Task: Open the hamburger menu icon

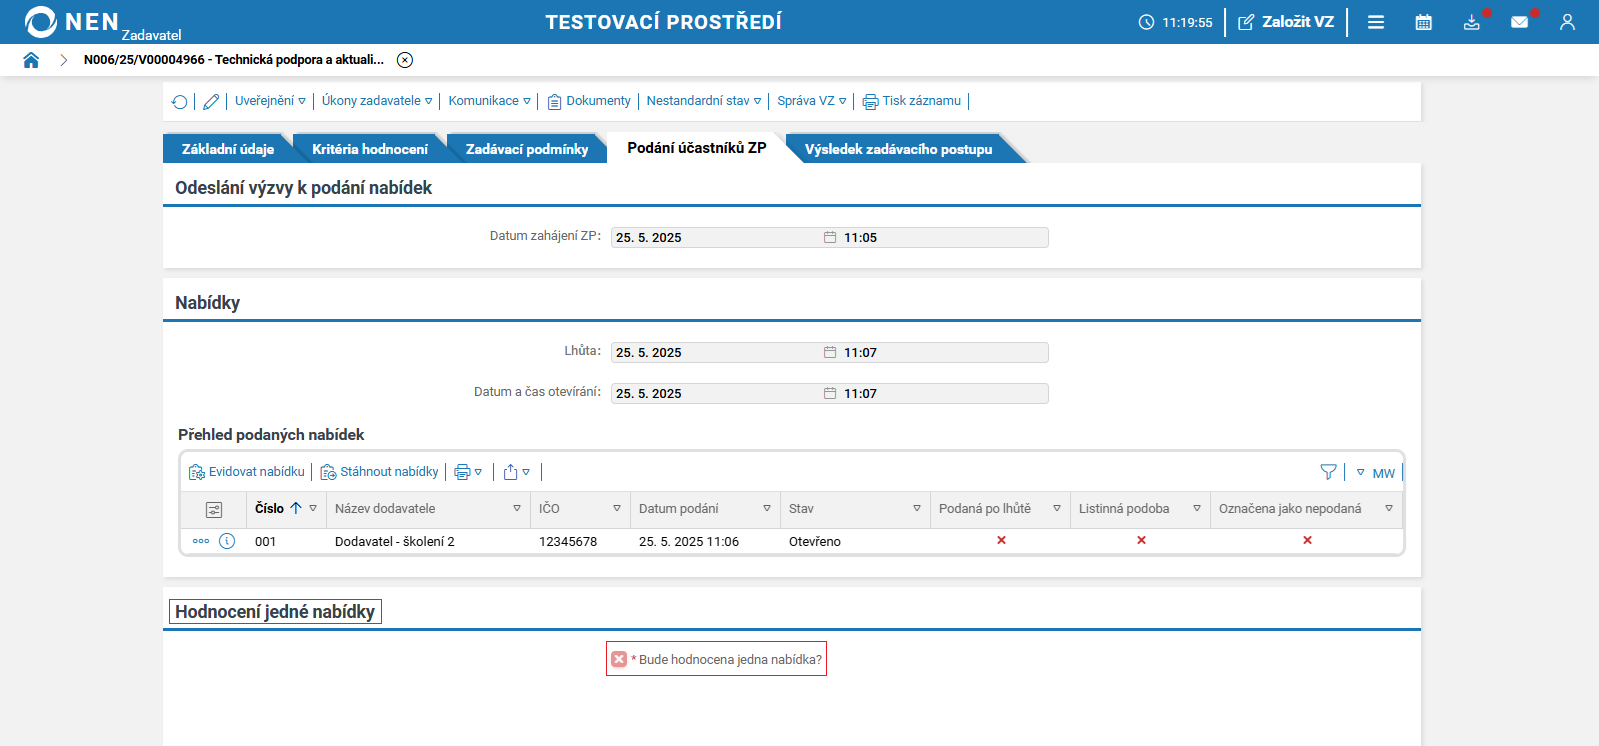Action: coord(1376,22)
